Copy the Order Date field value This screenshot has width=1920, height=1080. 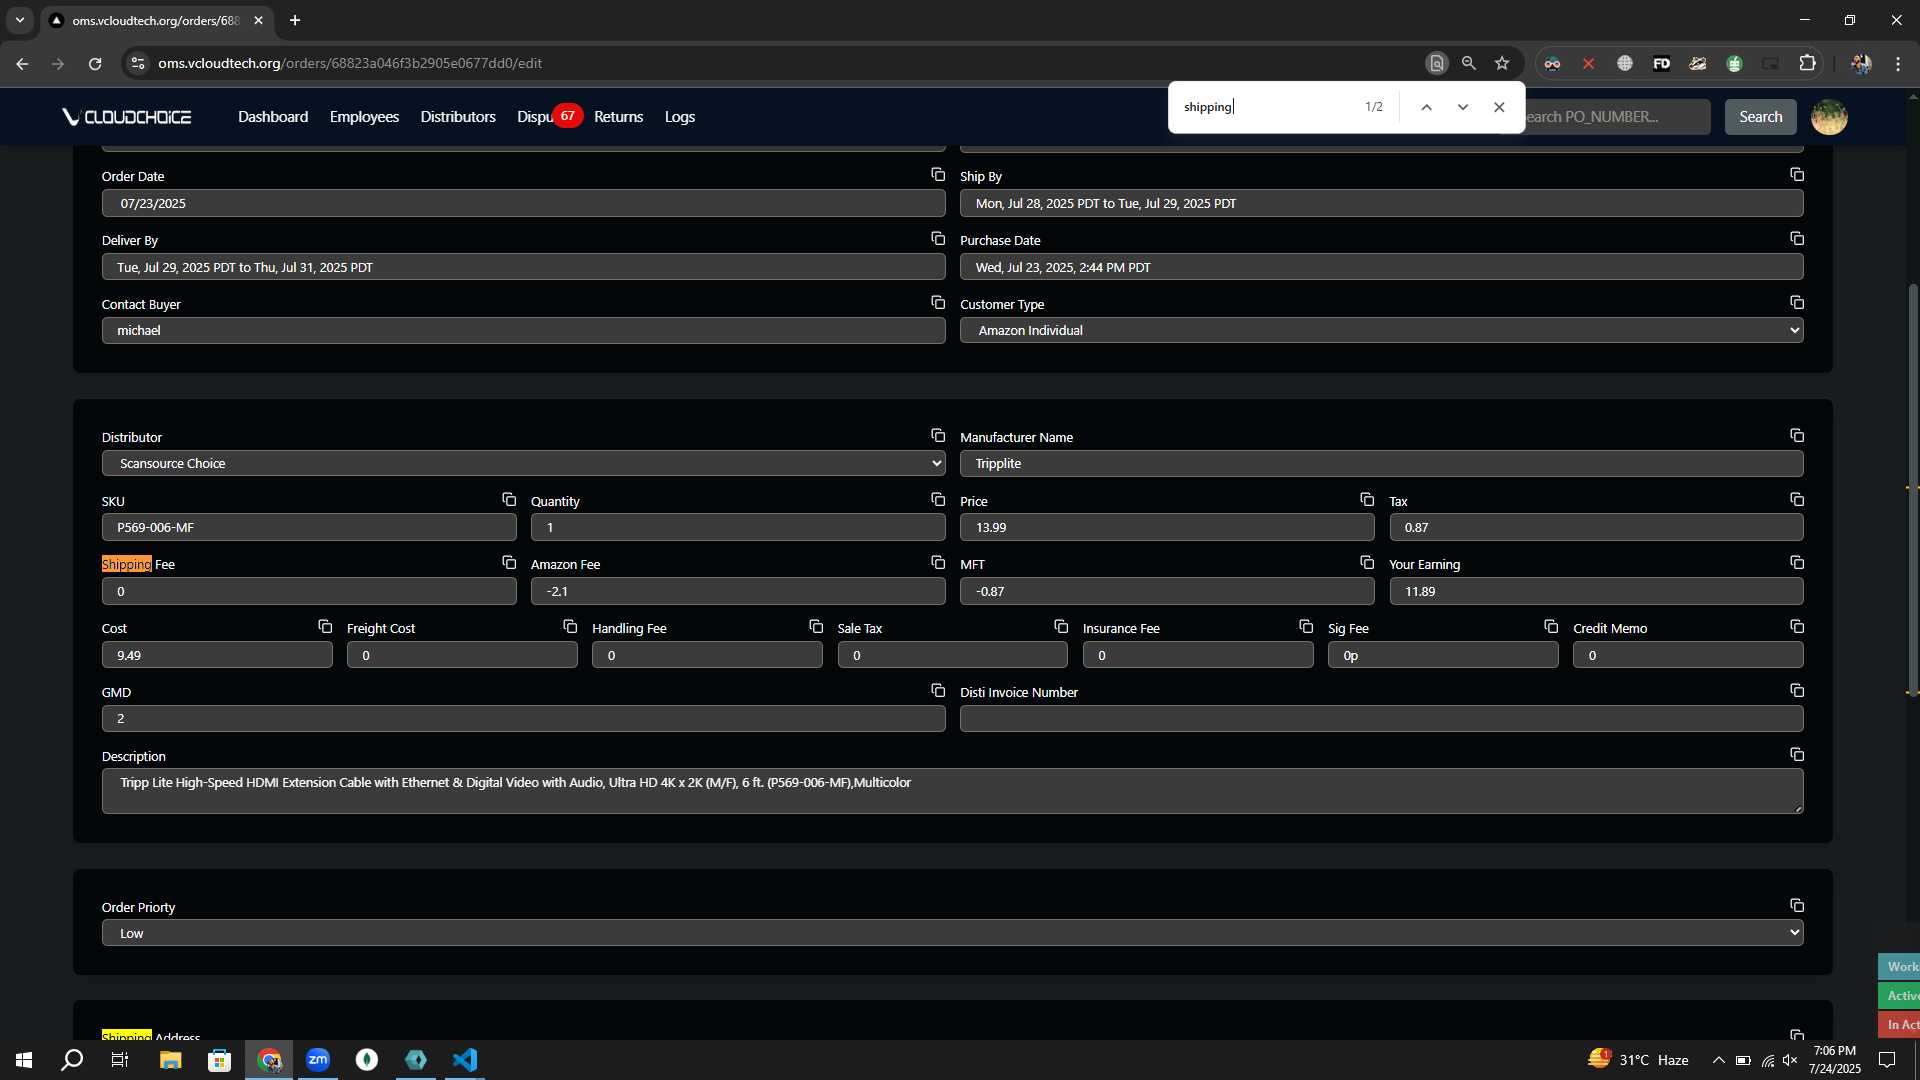coord(938,175)
